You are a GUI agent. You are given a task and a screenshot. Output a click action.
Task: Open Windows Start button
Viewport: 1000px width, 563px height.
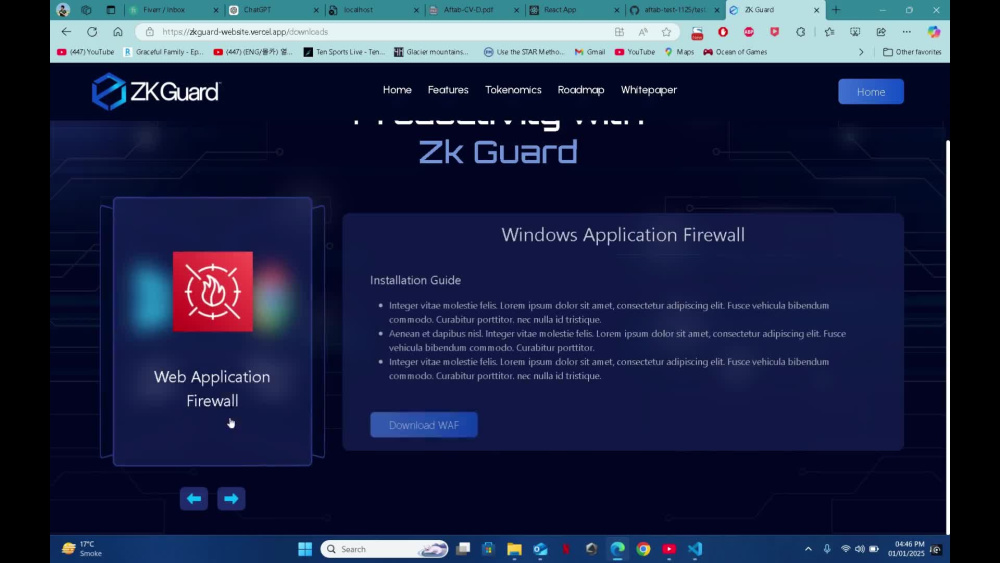click(305, 549)
